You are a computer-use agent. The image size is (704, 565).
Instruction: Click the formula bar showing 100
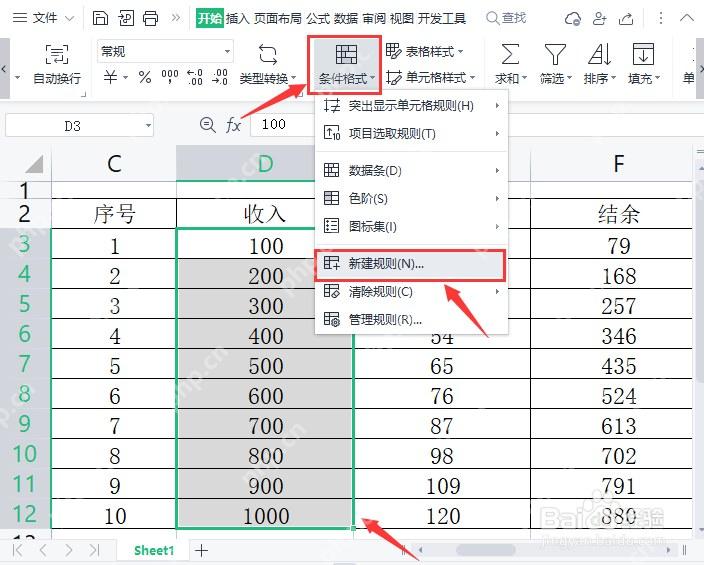pos(283,124)
